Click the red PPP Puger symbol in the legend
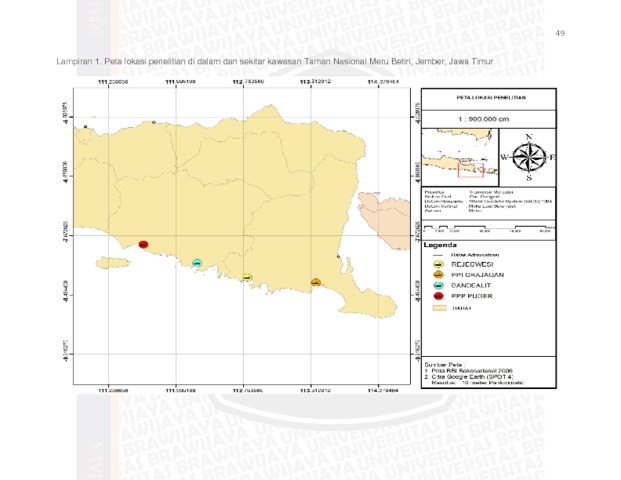The height and width of the screenshot is (480, 621). [x=438, y=296]
